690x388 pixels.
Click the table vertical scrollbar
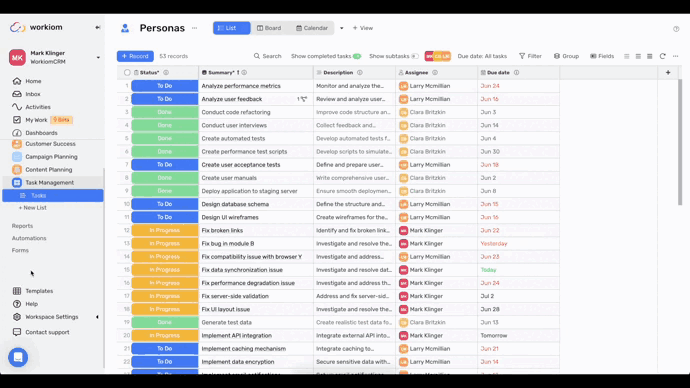(679, 142)
